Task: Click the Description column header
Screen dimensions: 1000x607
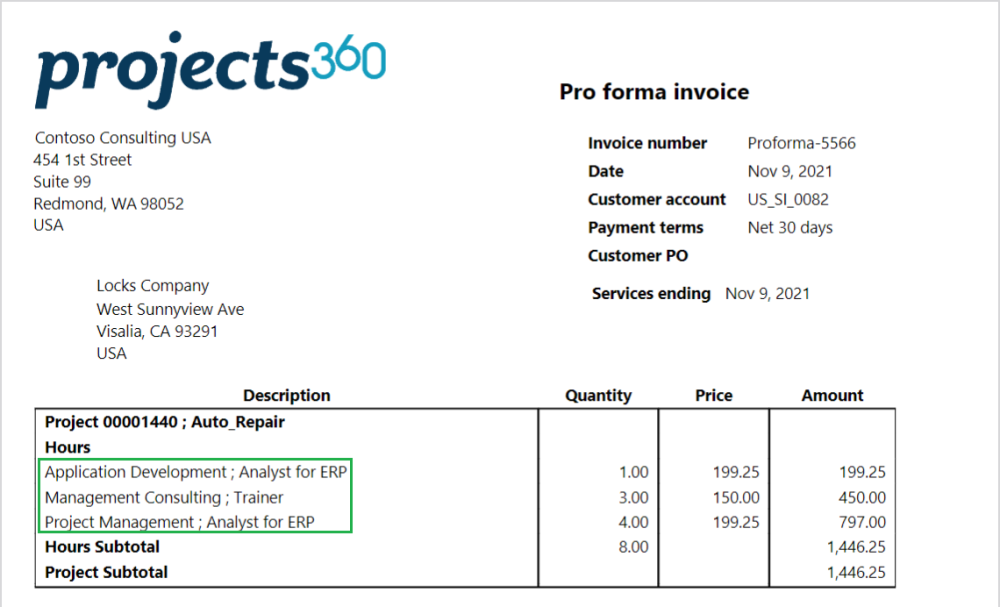Action: coord(286,395)
